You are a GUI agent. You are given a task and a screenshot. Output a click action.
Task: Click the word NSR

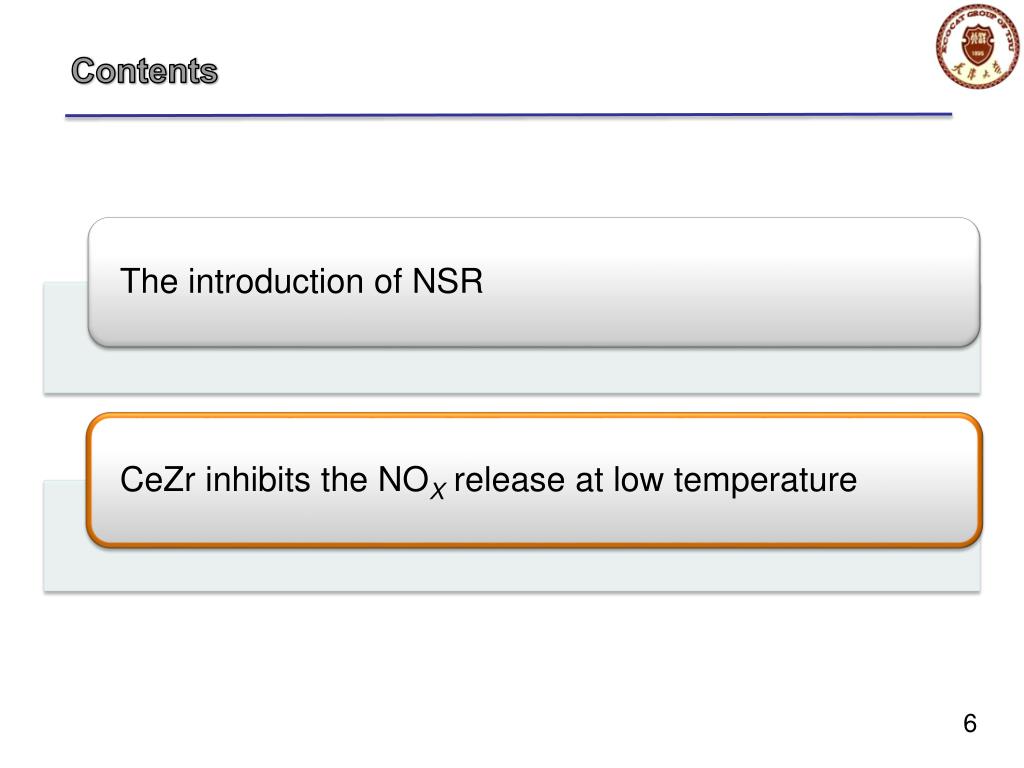[448, 281]
